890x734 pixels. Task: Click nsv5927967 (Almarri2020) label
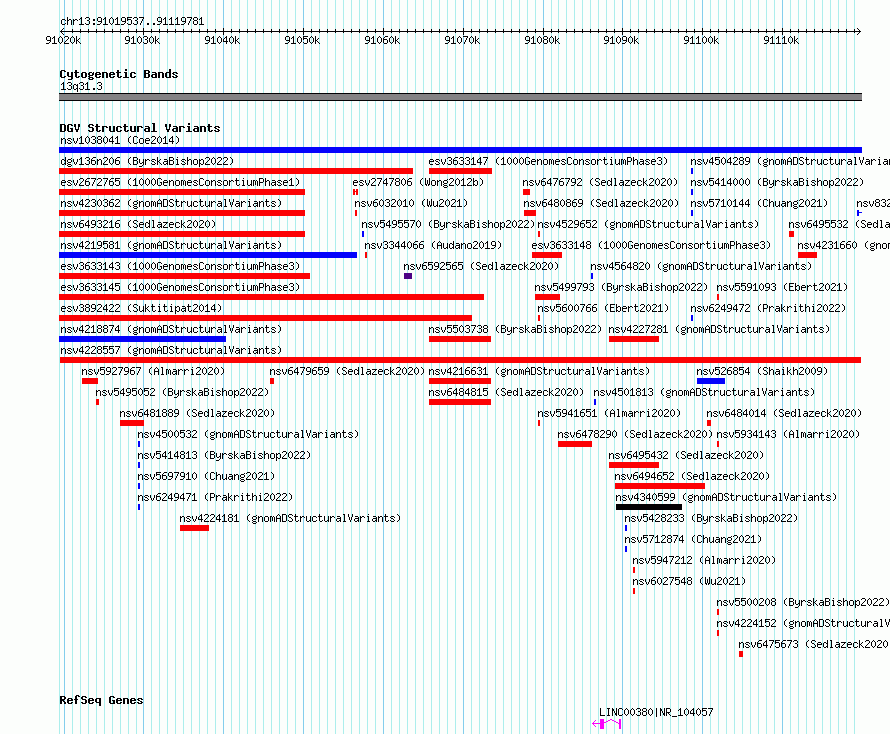click(x=153, y=371)
